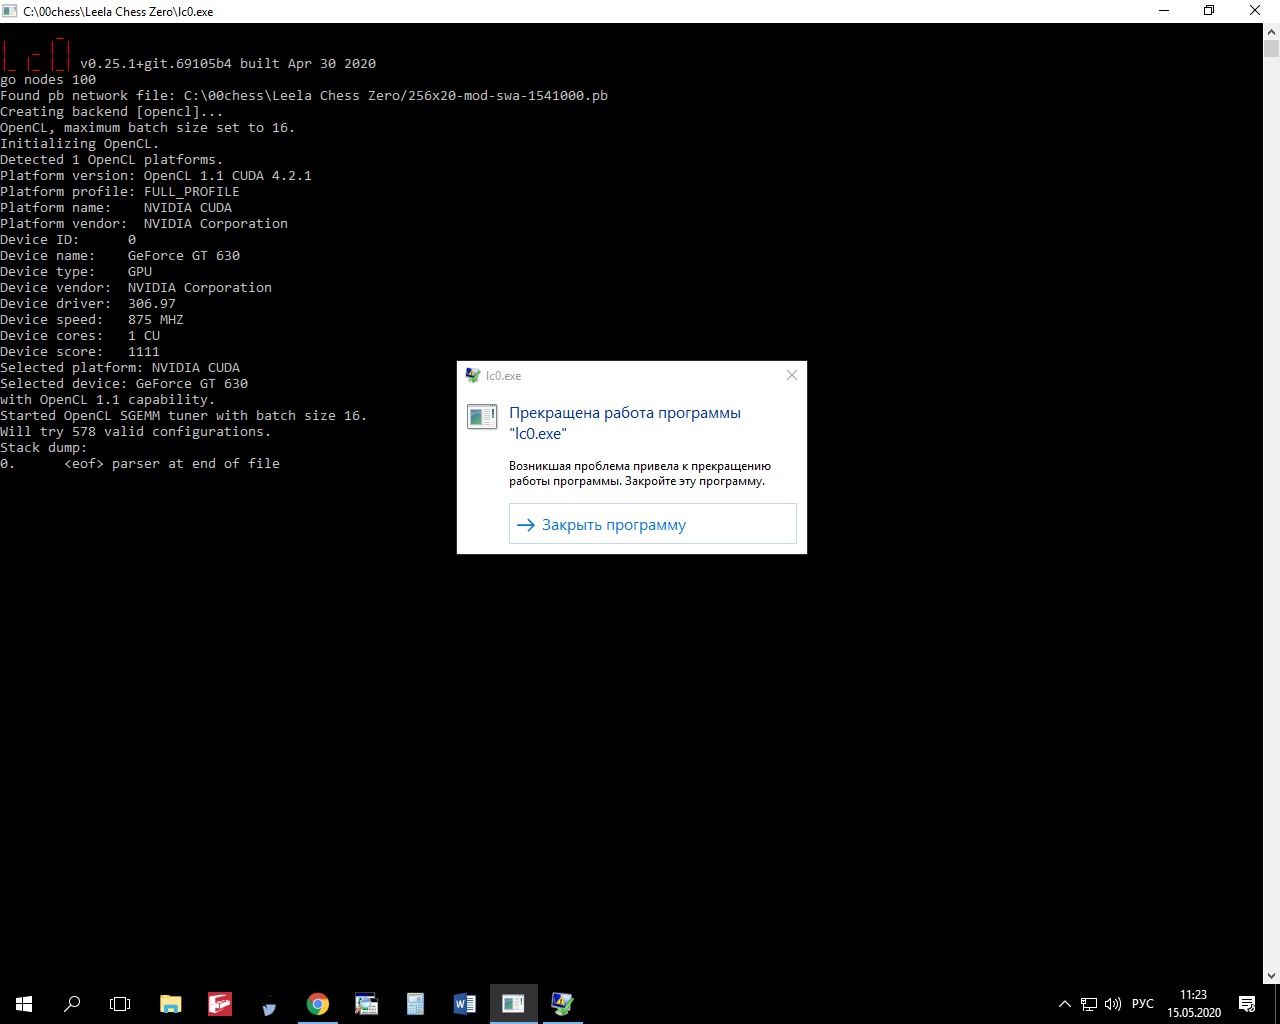This screenshot has width=1280, height=1024.
Task: Click console scrollbar up arrow
Action: [1271, 31]
